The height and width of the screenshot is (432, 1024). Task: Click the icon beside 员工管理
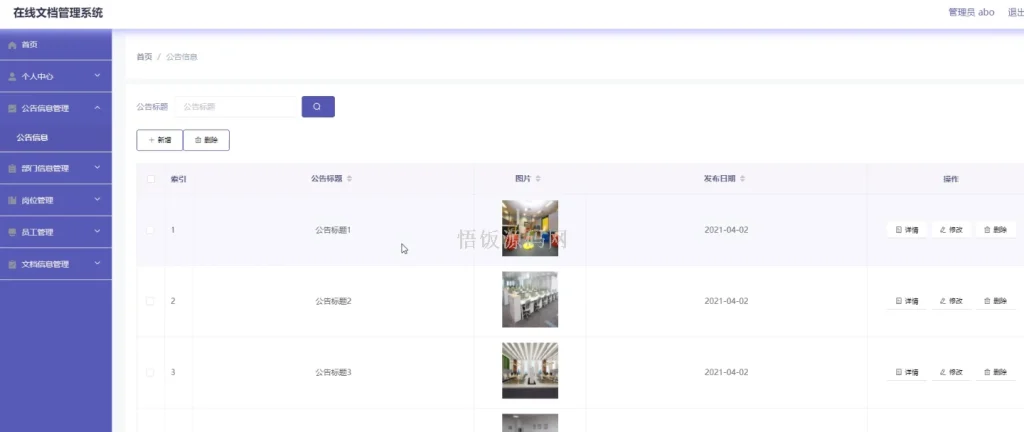click(12, 232)
